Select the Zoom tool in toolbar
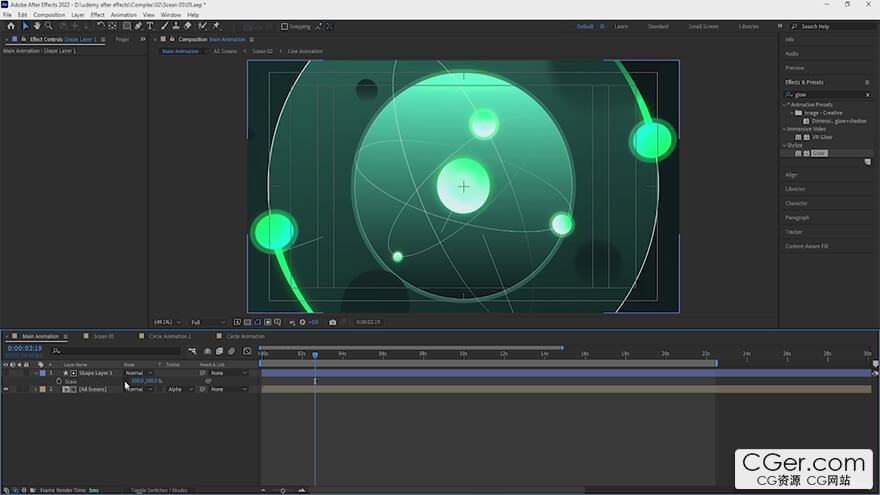The image size is (880, 495). pyautogui.click(x=49, y=26)
